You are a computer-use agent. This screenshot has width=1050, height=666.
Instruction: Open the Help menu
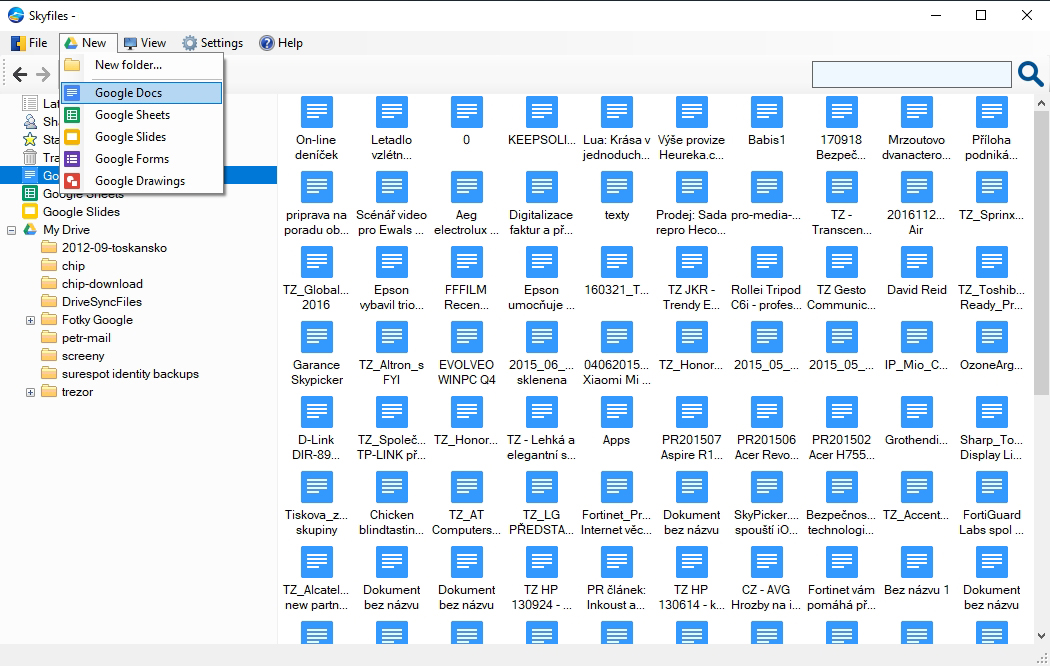point(281,43)
